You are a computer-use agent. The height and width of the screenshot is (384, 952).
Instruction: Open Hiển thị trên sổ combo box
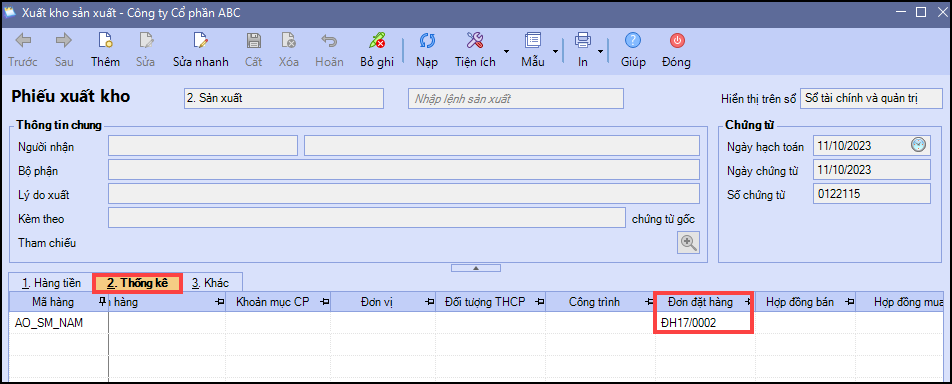click(871, 98)
